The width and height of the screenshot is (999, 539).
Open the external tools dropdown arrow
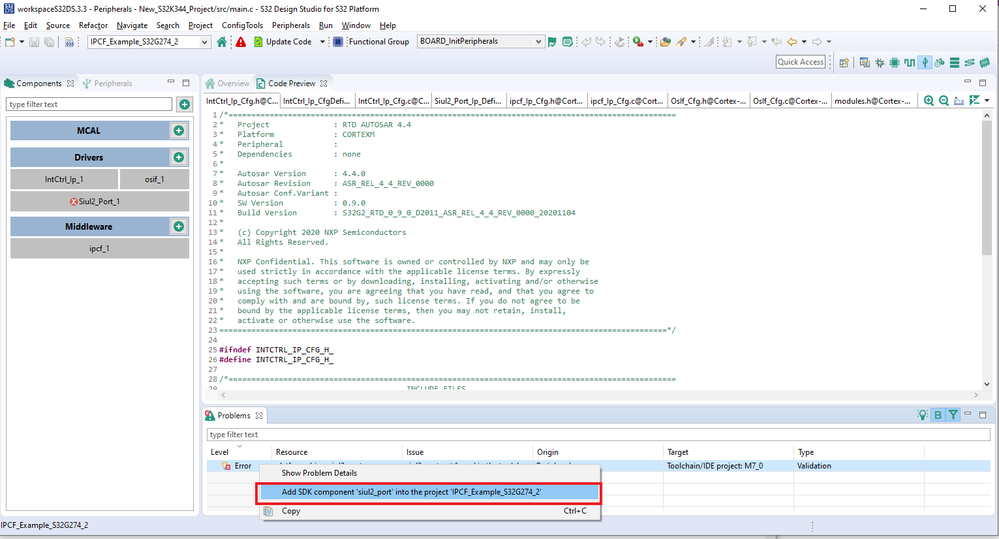pos(650,42)
